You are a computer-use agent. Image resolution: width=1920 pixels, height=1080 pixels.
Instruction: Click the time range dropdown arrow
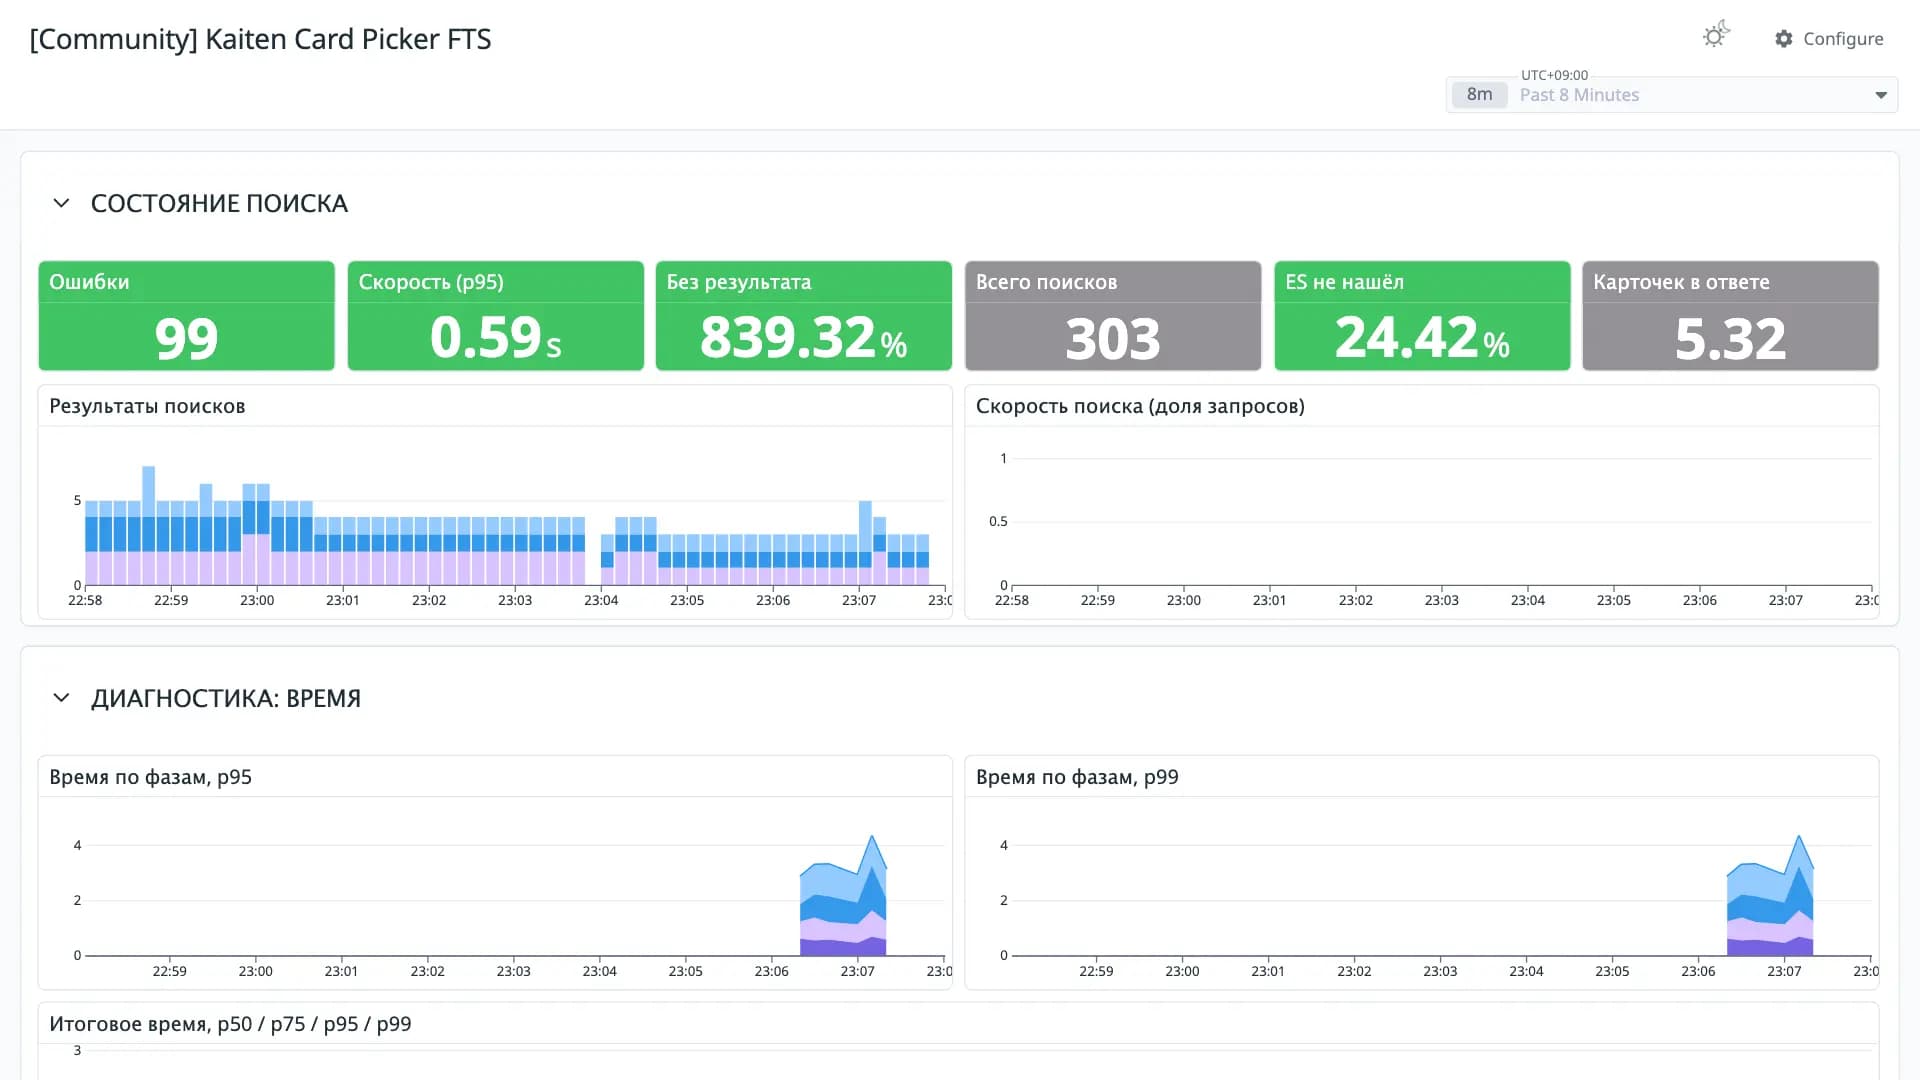[1881, 96]
